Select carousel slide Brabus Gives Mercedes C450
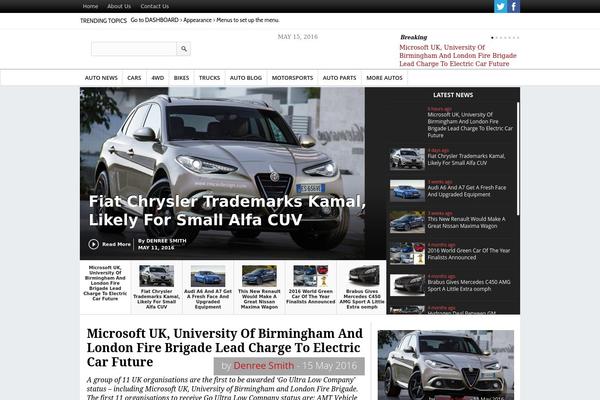This screenshot has height=400, width=600. point(362,287)
